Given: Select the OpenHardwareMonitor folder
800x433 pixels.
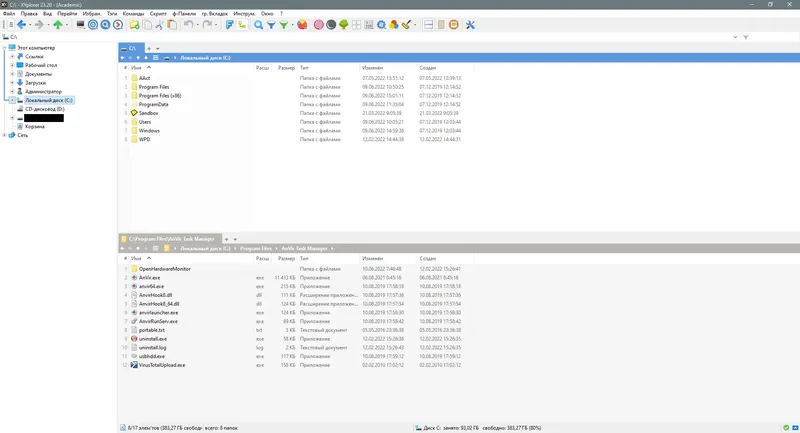Looking at the screenshot, I should pyautogui.click(x=164, y=269).
